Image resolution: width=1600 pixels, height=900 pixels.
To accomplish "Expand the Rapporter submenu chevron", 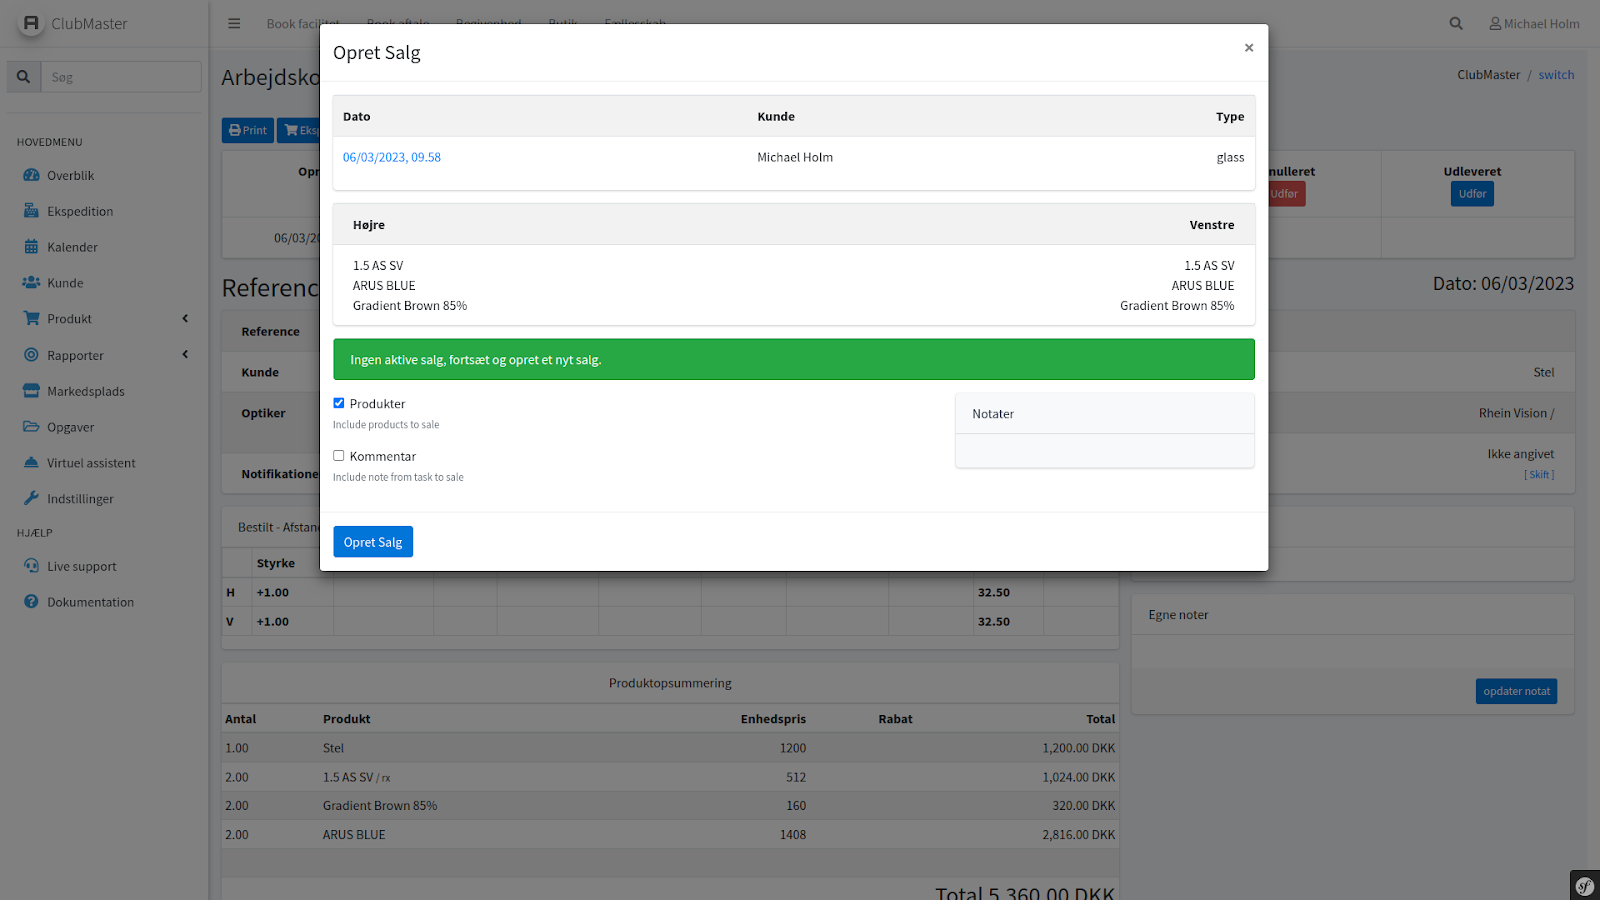I will (x=185, y=355).
